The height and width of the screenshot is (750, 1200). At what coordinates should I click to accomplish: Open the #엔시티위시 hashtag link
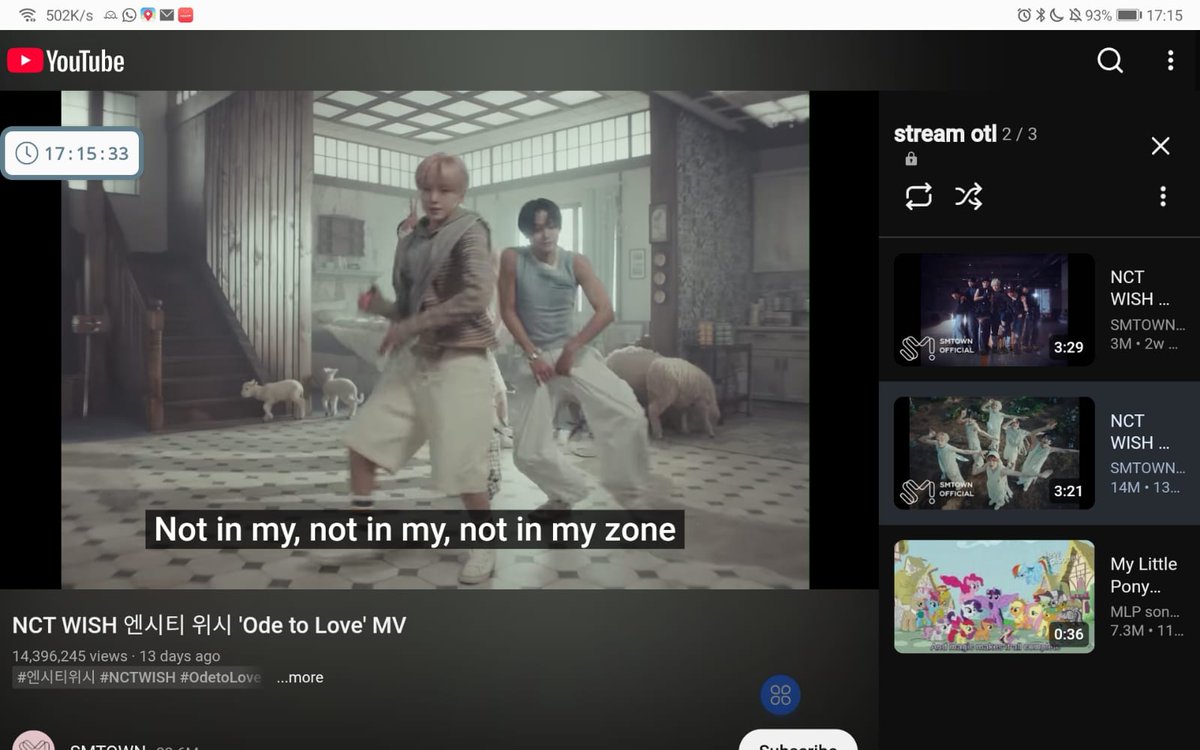point(56,677)
